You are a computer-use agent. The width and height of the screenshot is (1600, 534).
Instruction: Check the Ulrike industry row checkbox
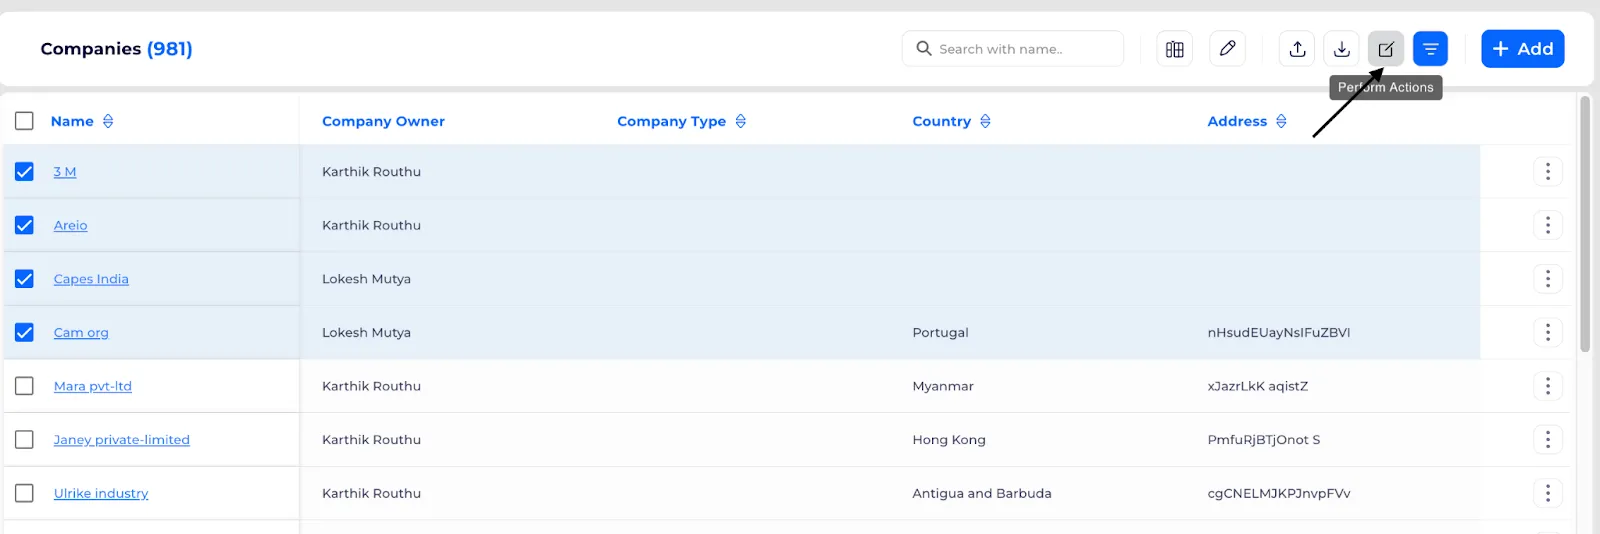pyautogui.click(x=25, y=493)
